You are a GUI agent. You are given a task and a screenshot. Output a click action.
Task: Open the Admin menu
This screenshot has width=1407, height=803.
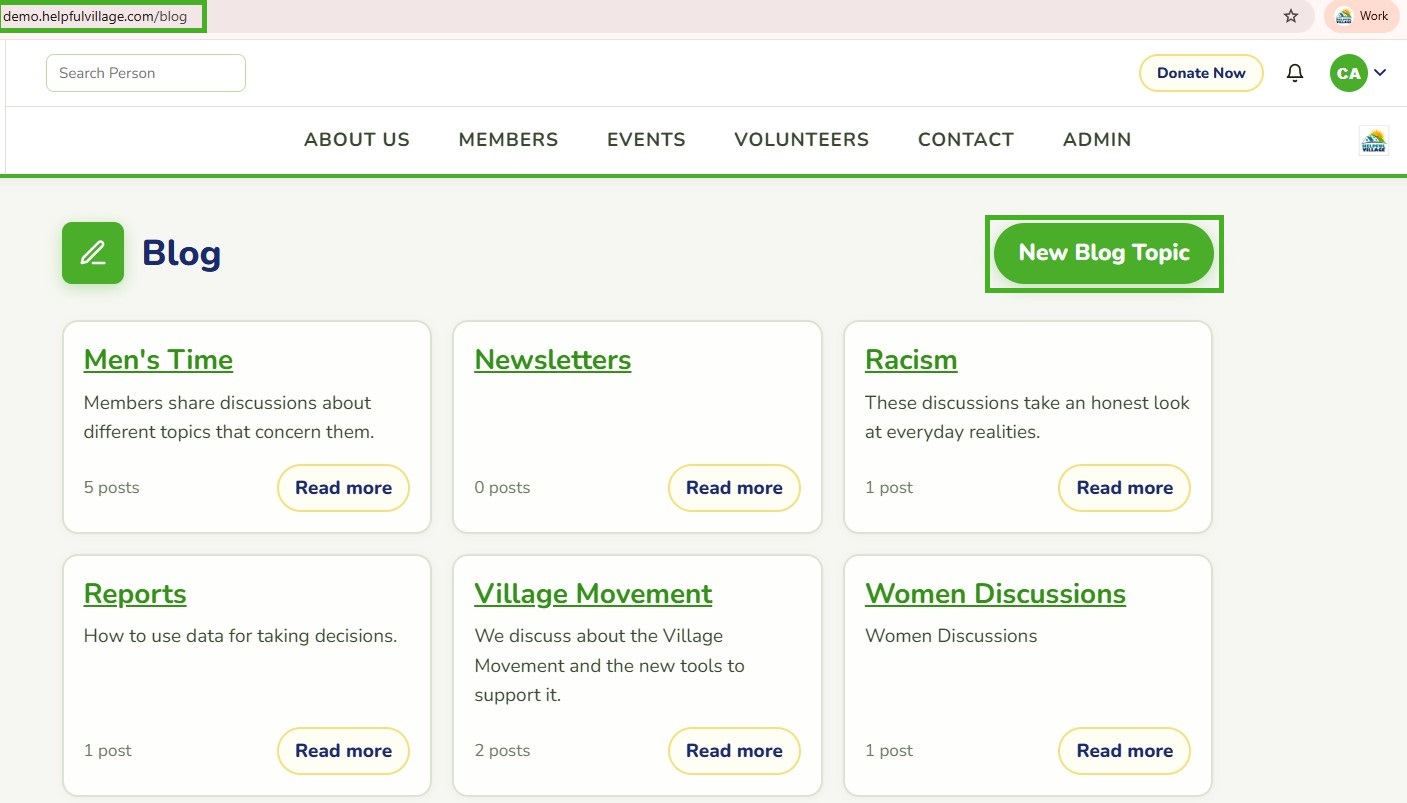point(1097,140)
